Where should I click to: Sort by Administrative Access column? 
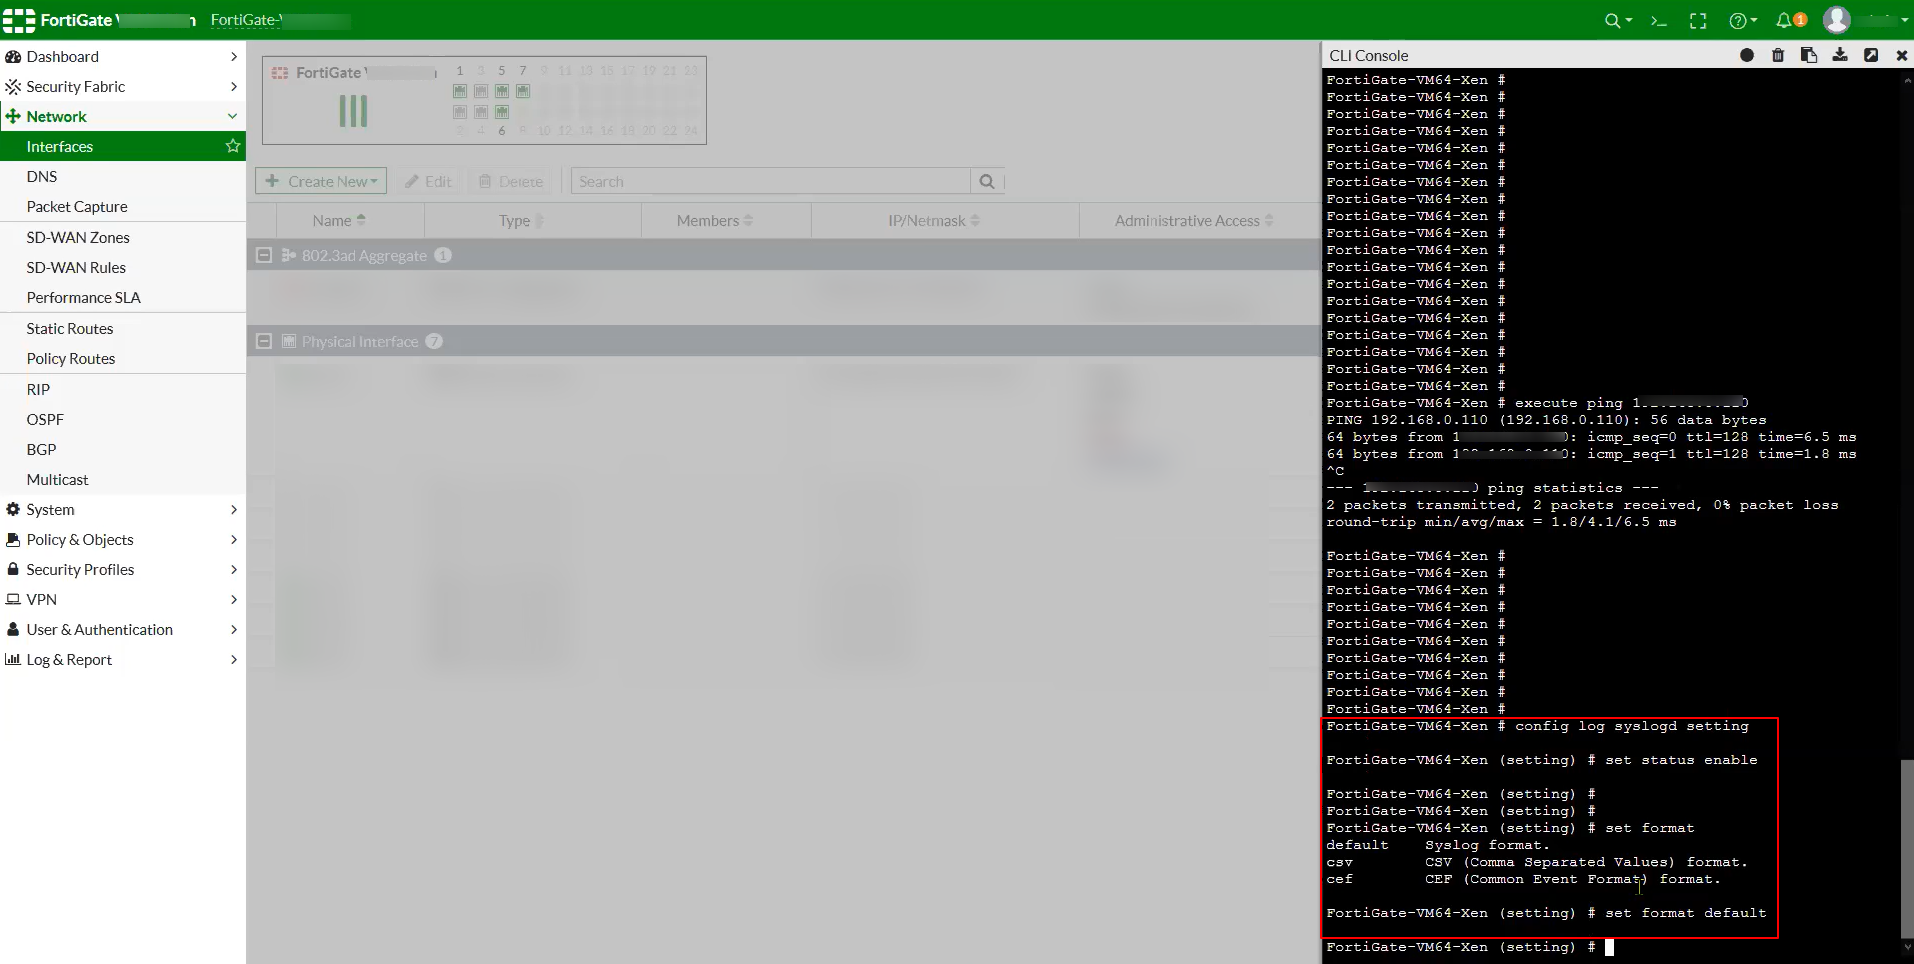point(1194,220)
